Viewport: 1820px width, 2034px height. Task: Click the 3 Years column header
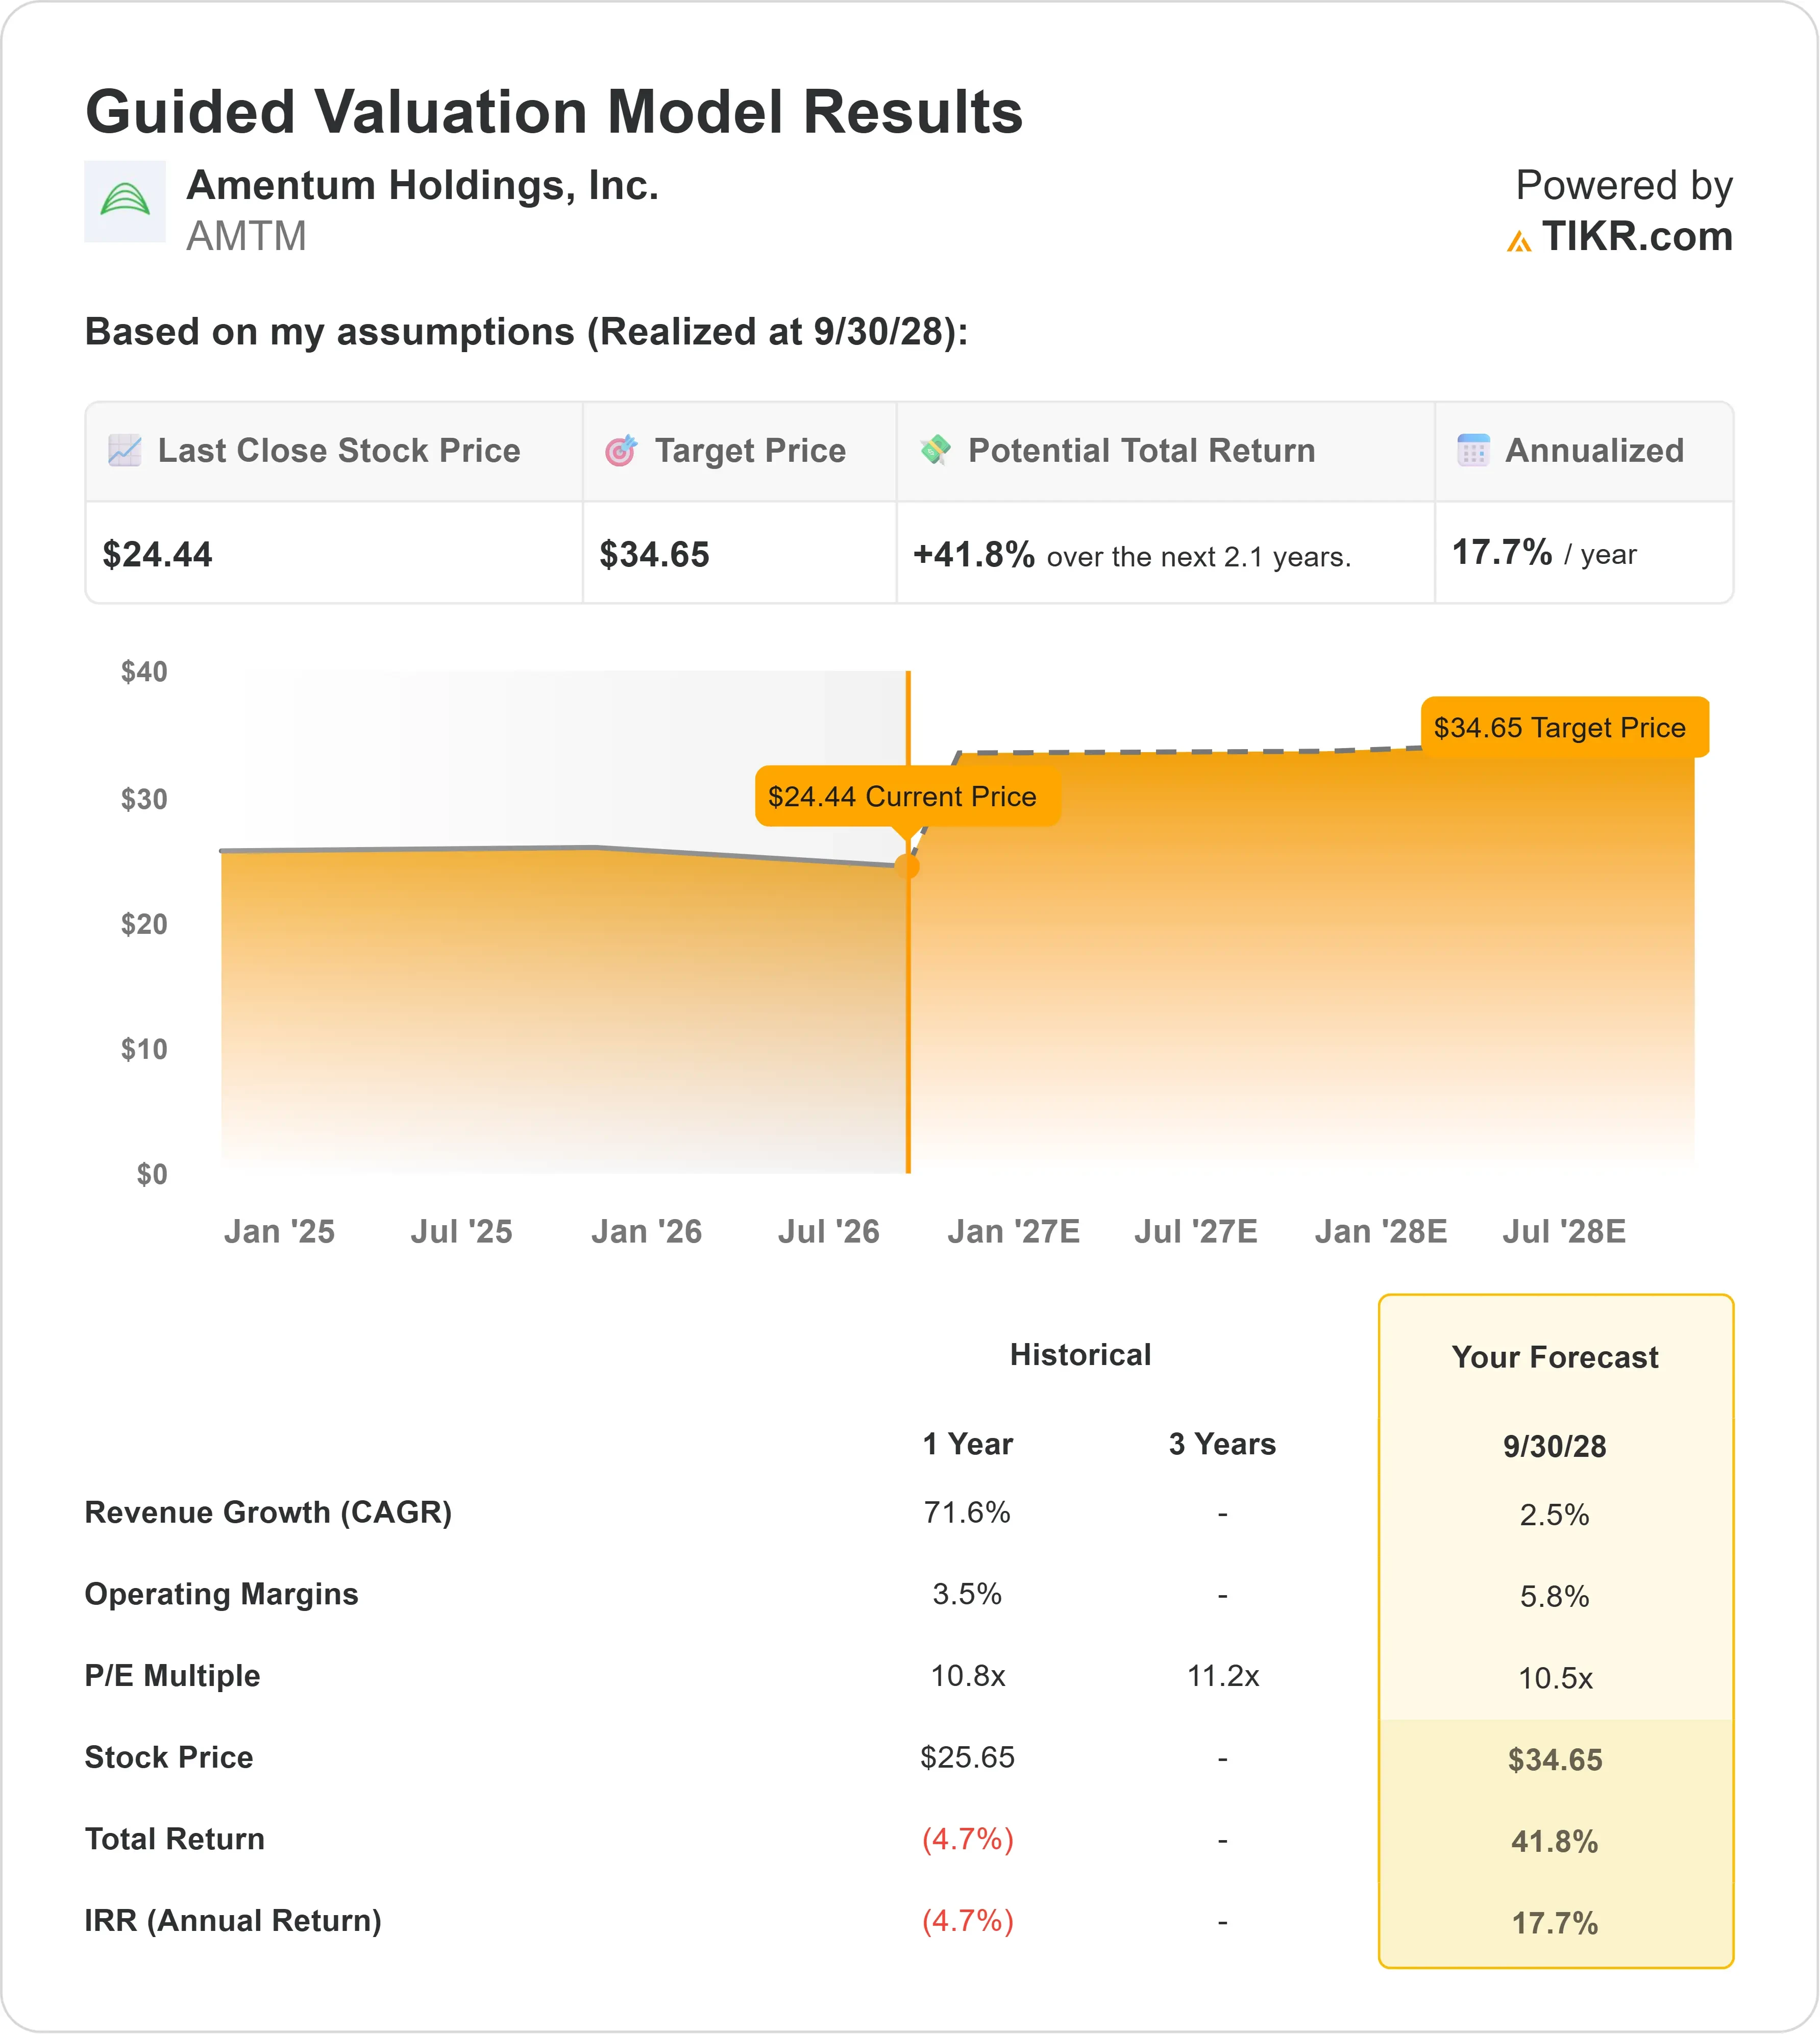pos(1222,1444)
